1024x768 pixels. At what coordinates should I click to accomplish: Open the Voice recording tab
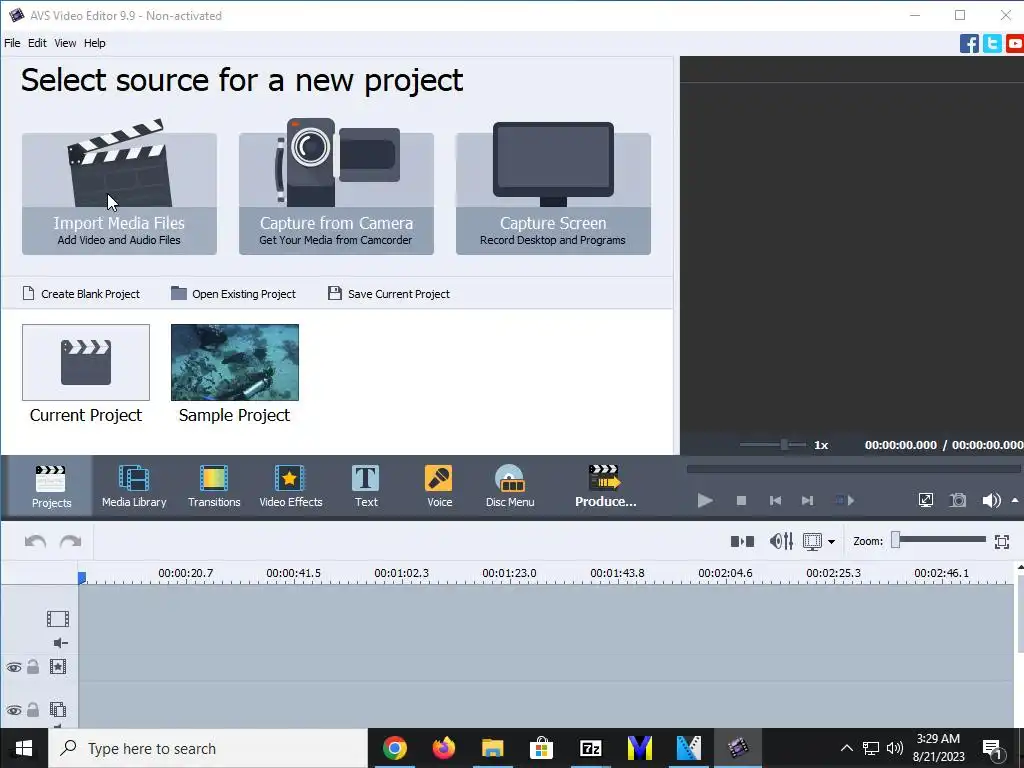pos(439,487)
